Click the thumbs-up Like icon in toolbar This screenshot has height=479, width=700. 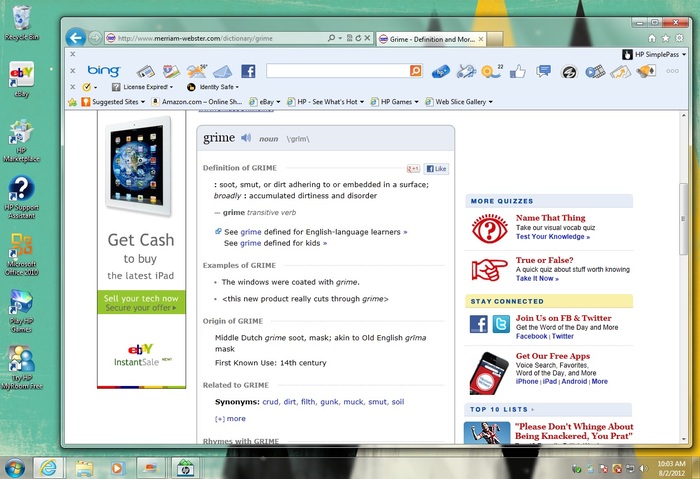click(x=518, y=71)
